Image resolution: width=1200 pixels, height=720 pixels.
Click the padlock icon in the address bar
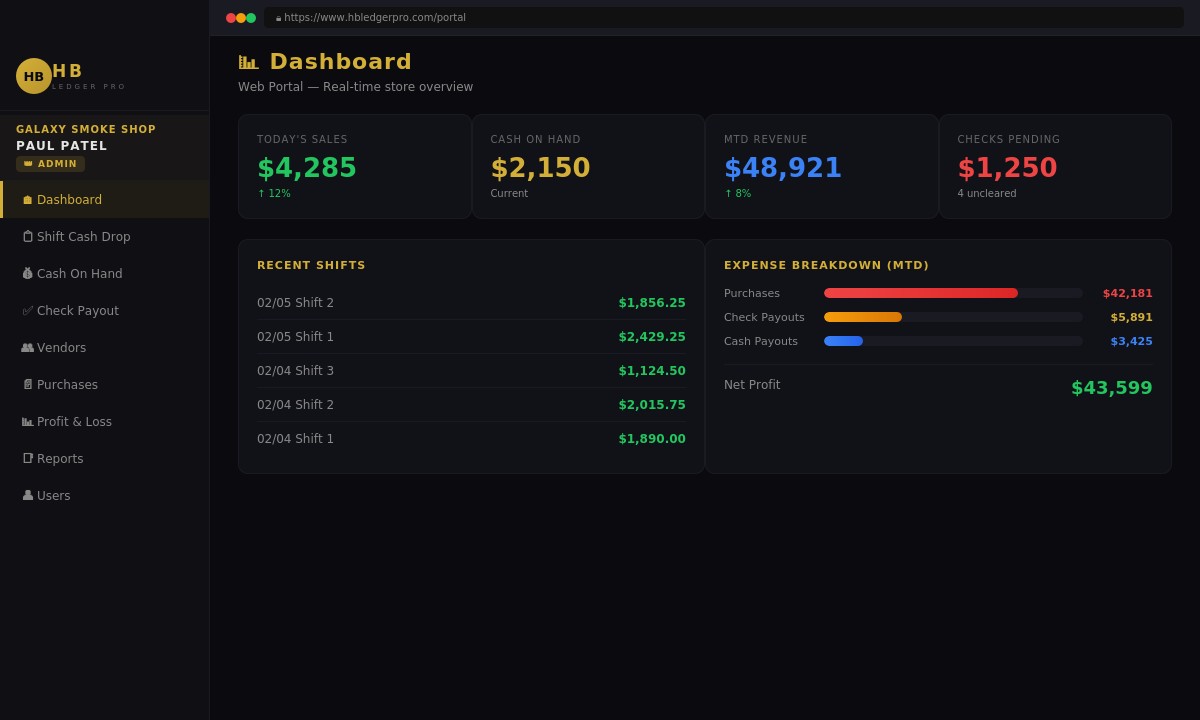pos(278,17)
